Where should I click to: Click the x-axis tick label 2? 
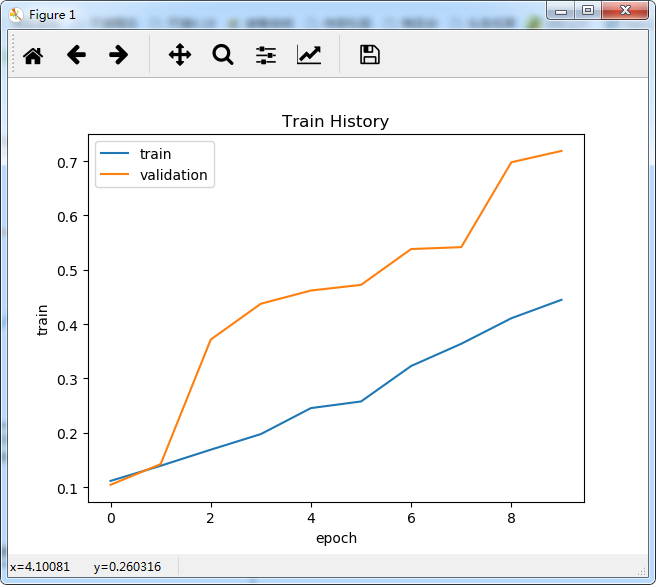(x=210, y=518)
